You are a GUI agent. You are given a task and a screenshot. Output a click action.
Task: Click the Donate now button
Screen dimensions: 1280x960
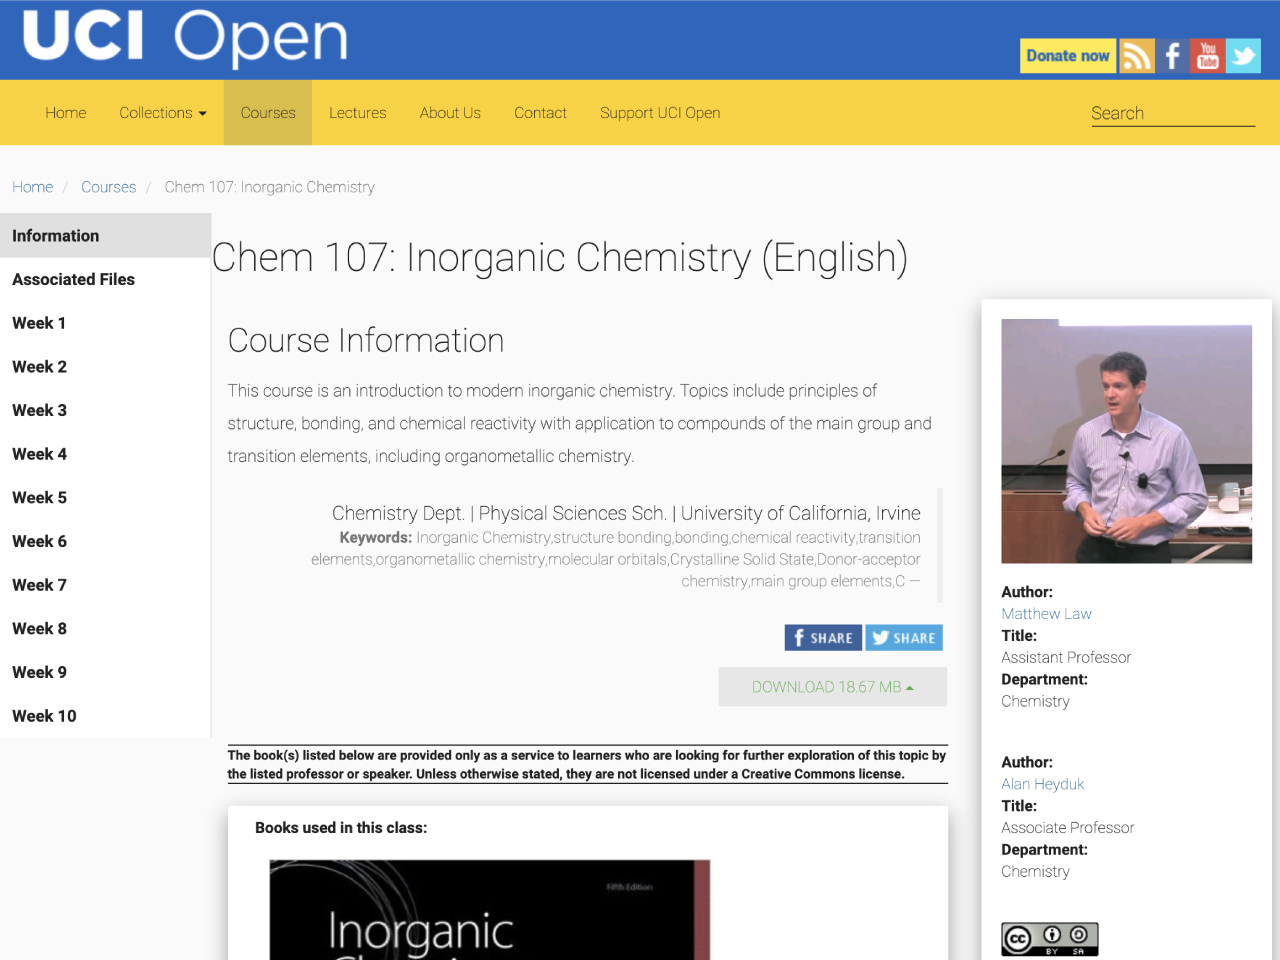(1068, 56)
